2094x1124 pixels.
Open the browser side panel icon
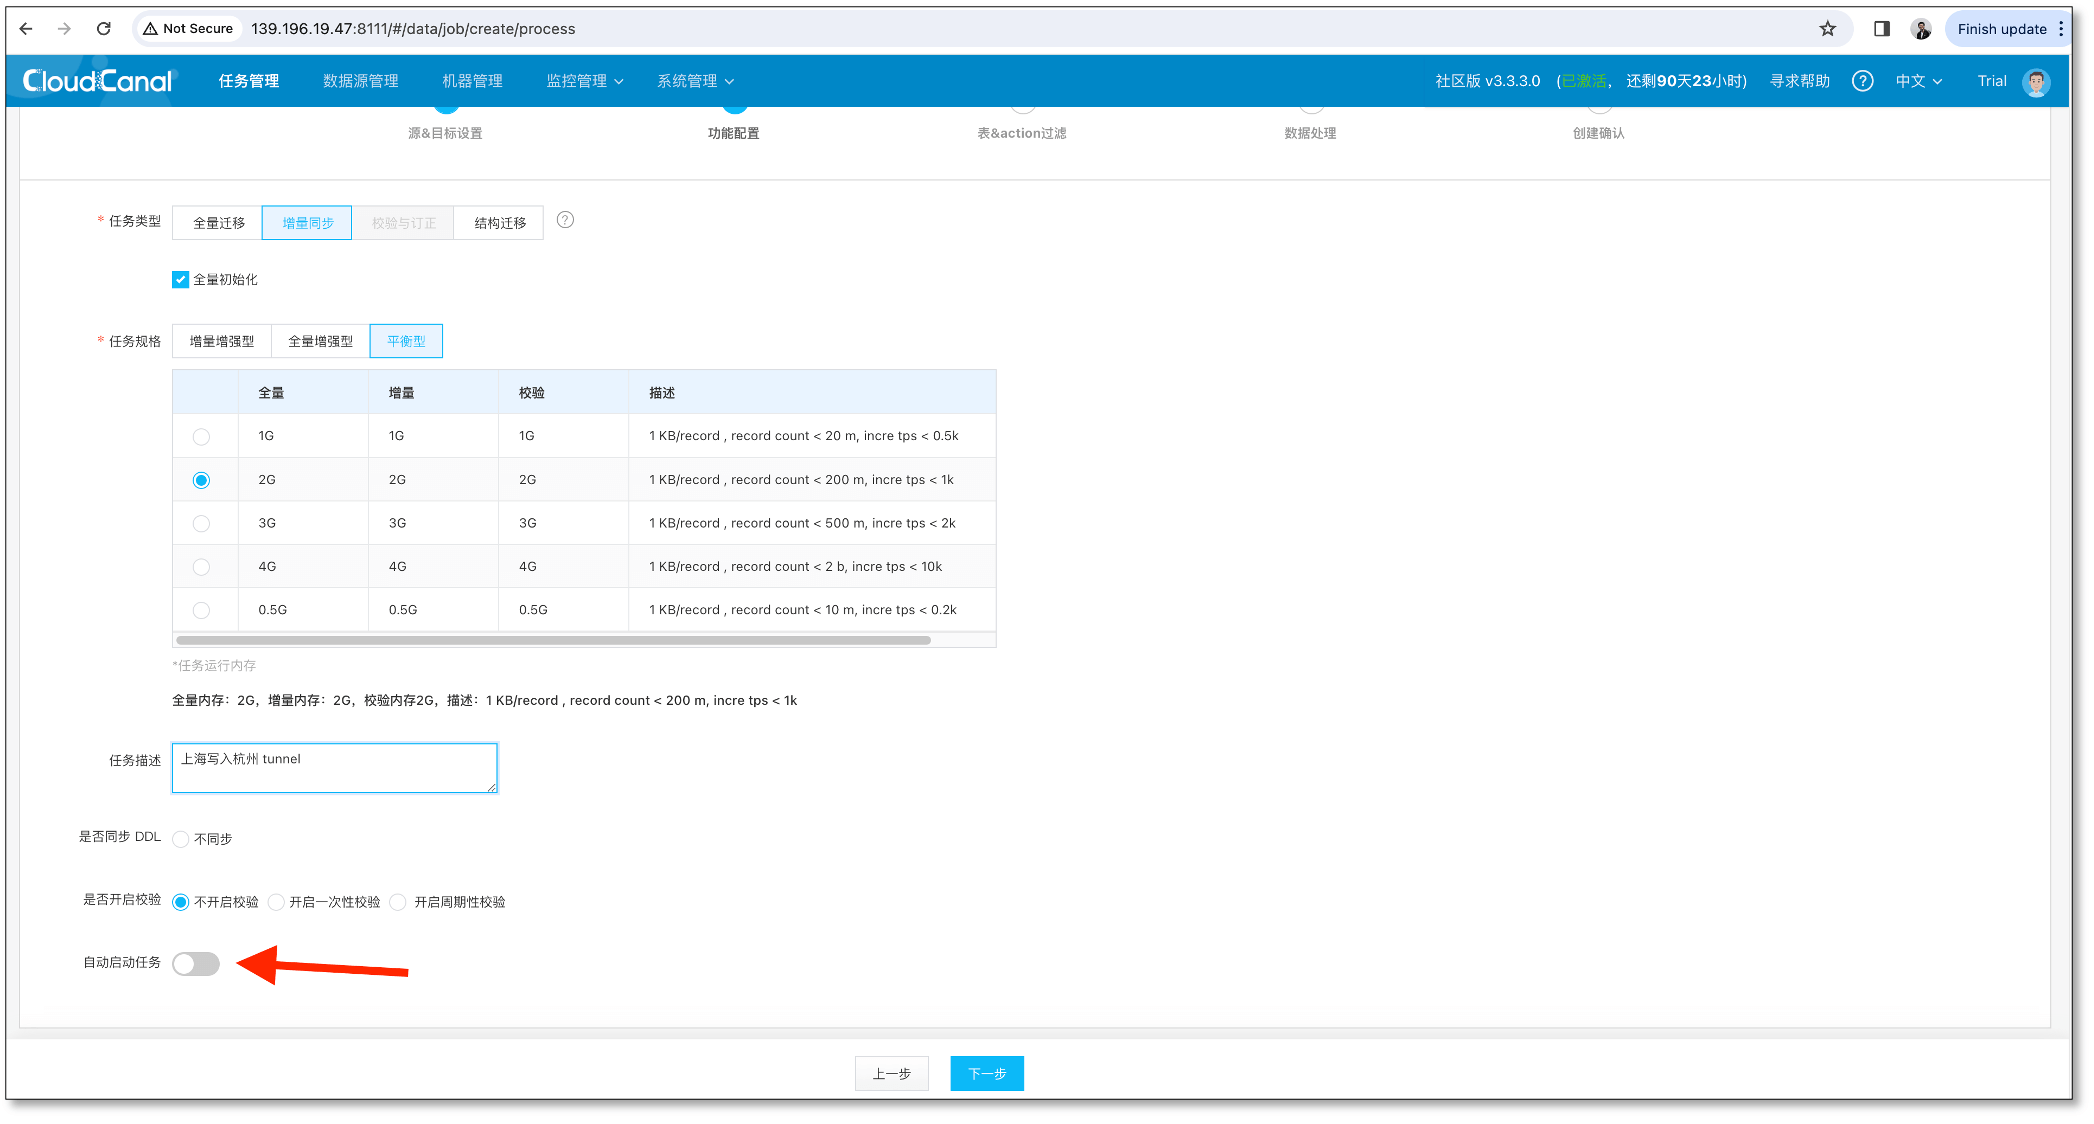[1881, 29]
